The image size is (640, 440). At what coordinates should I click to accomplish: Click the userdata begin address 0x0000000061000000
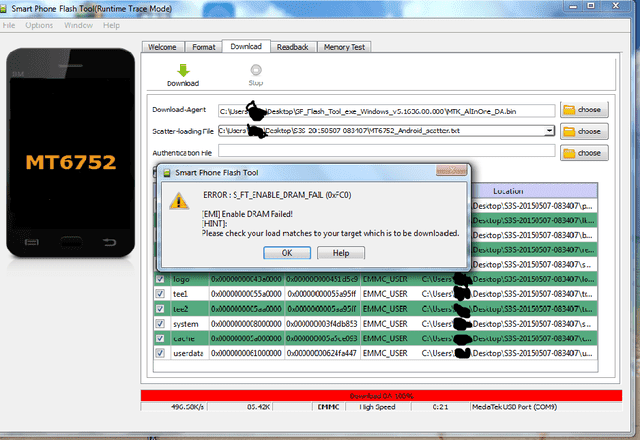[x=247, y=353]
